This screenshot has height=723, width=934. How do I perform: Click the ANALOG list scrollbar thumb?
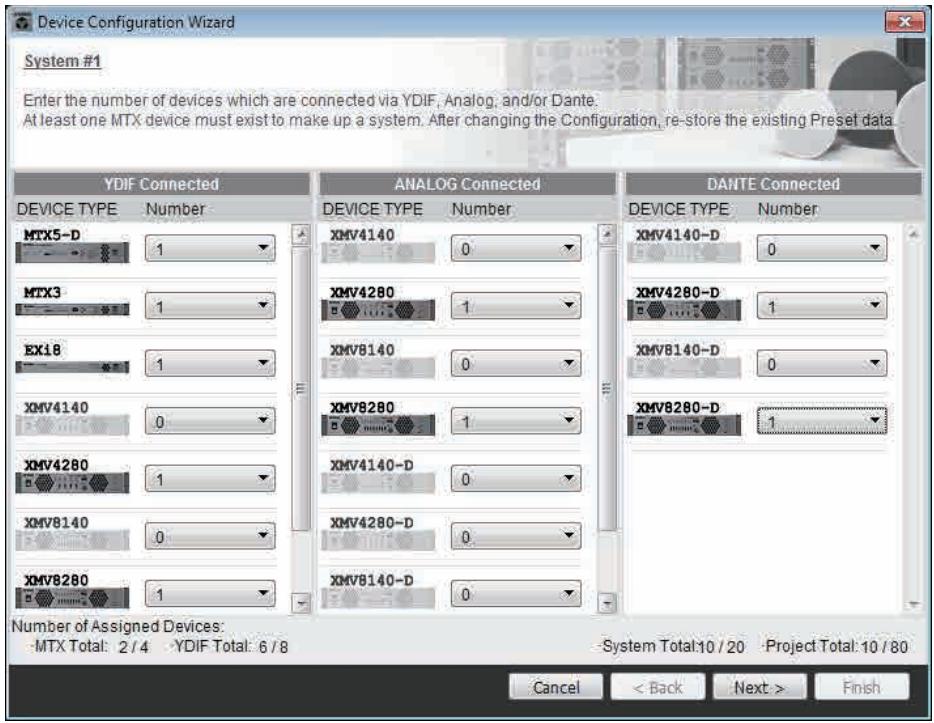pyautogui.click(x=607, y=388)
